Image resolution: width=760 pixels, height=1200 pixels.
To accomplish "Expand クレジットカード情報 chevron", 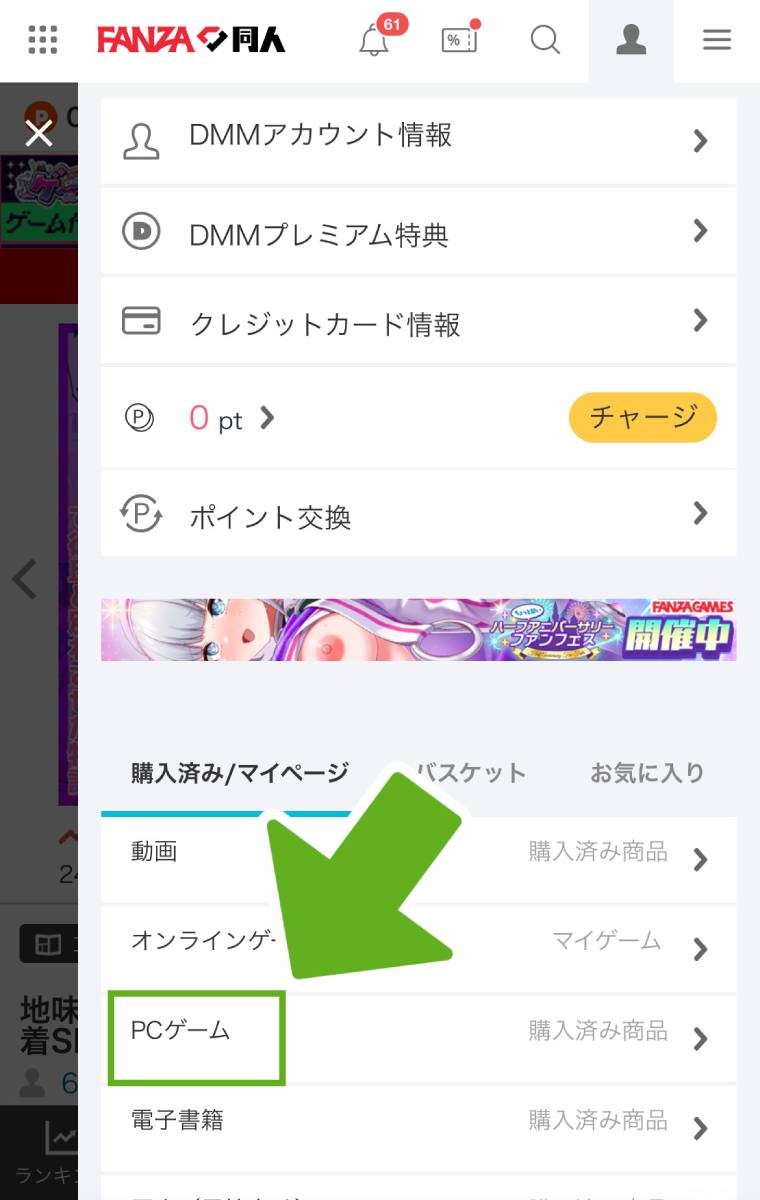I will click(x=700, y=321).
